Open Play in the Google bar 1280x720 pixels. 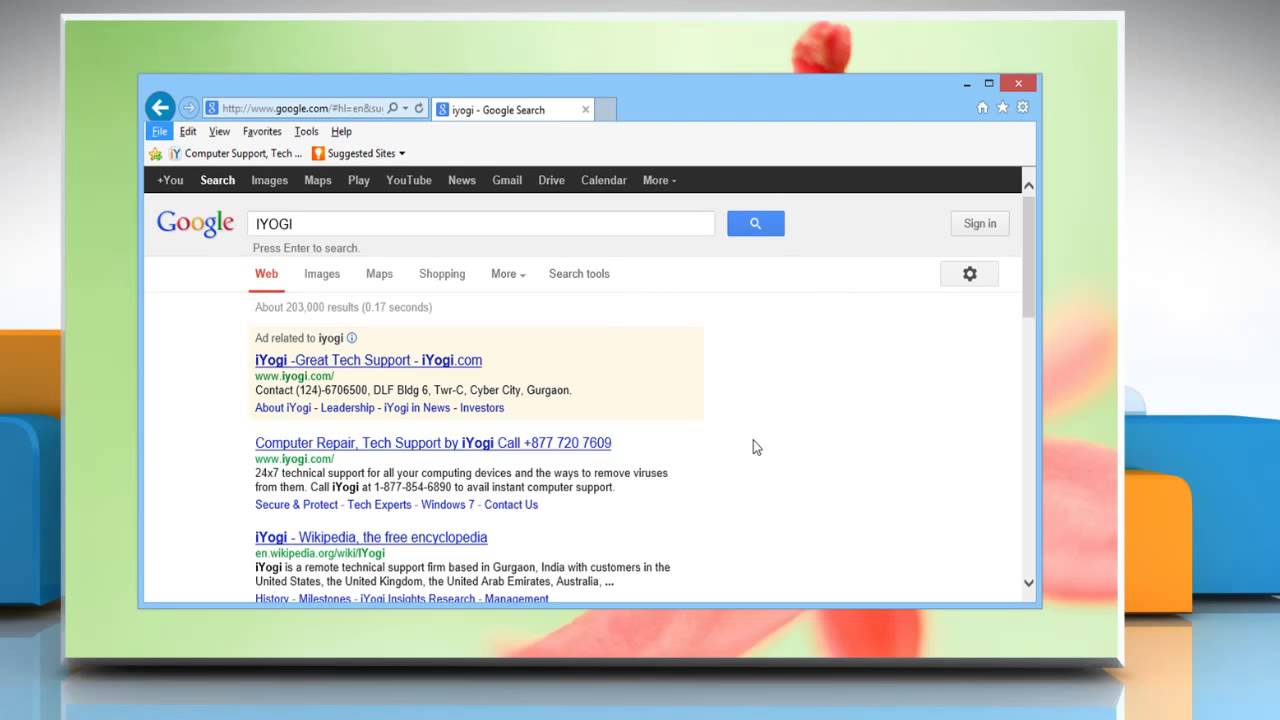click(359, 180)
